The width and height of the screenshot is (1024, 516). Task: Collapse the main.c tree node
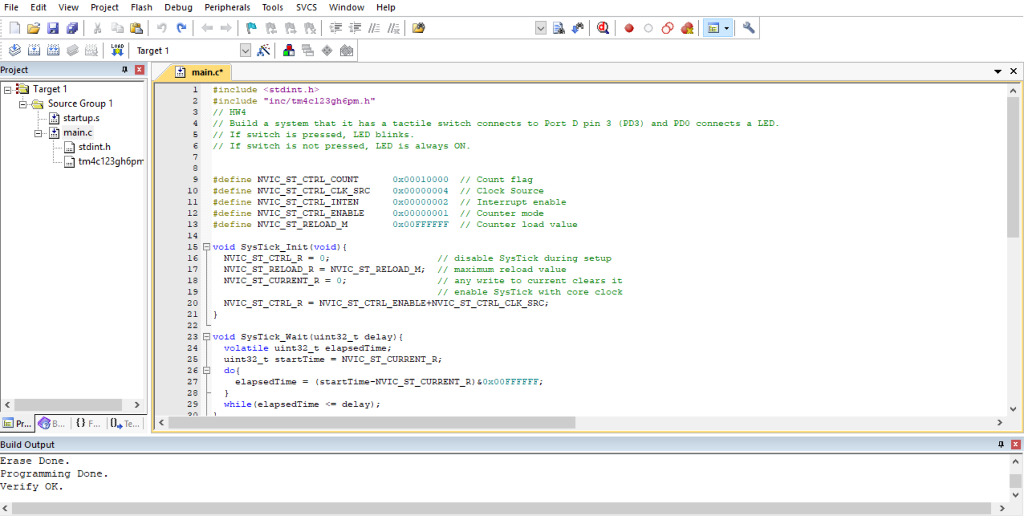pyautogui.click(x=39, y=132)
